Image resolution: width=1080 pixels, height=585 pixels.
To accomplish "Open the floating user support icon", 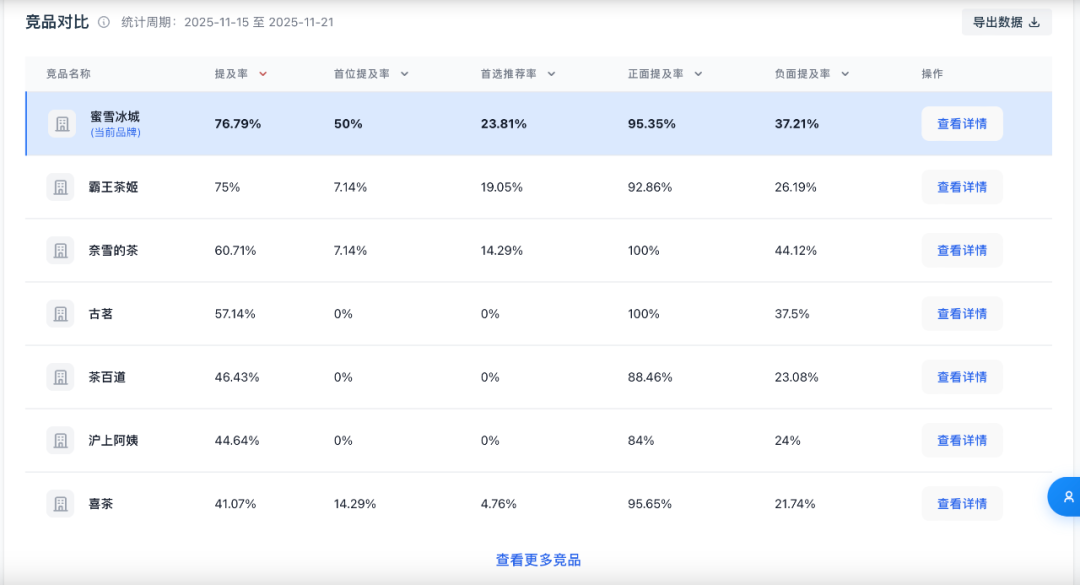I will point(1066,497).
